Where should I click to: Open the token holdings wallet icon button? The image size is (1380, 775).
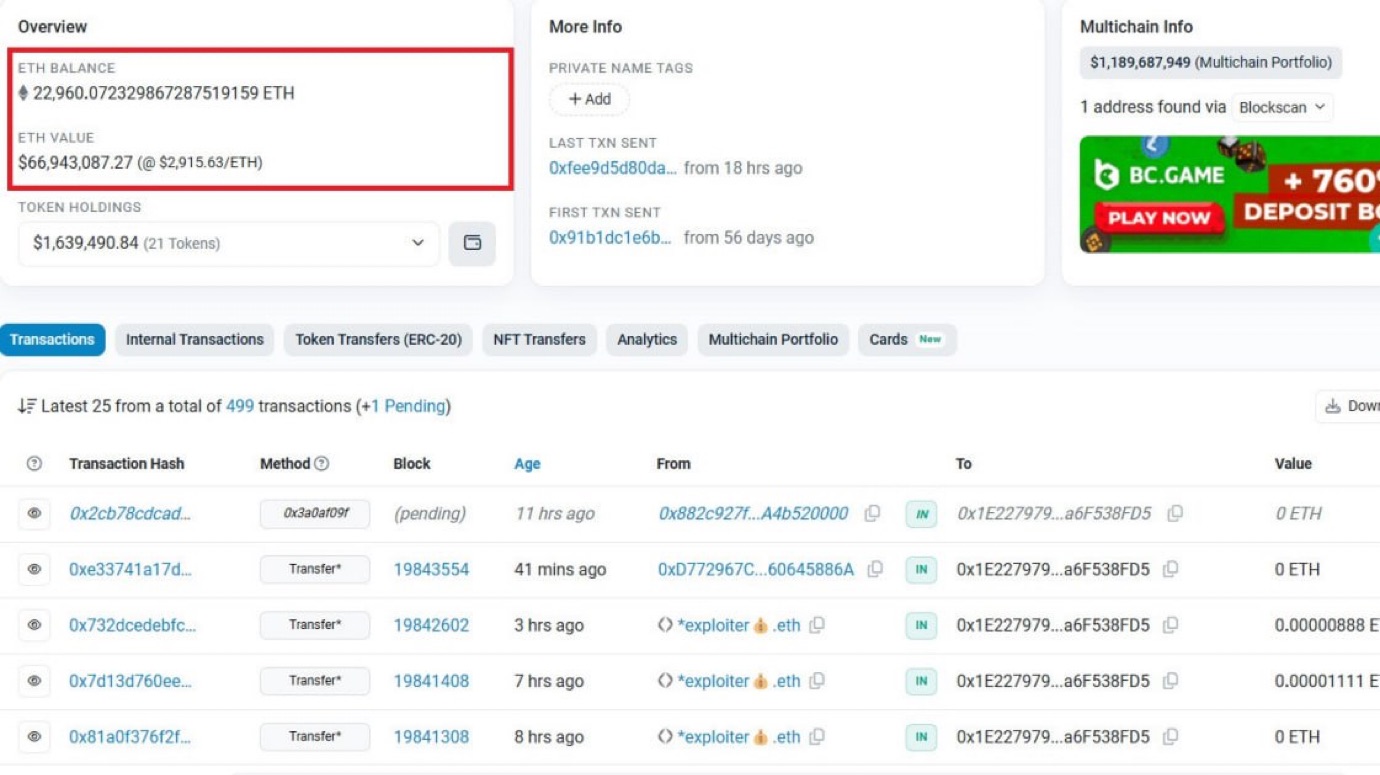coord(472,243)
